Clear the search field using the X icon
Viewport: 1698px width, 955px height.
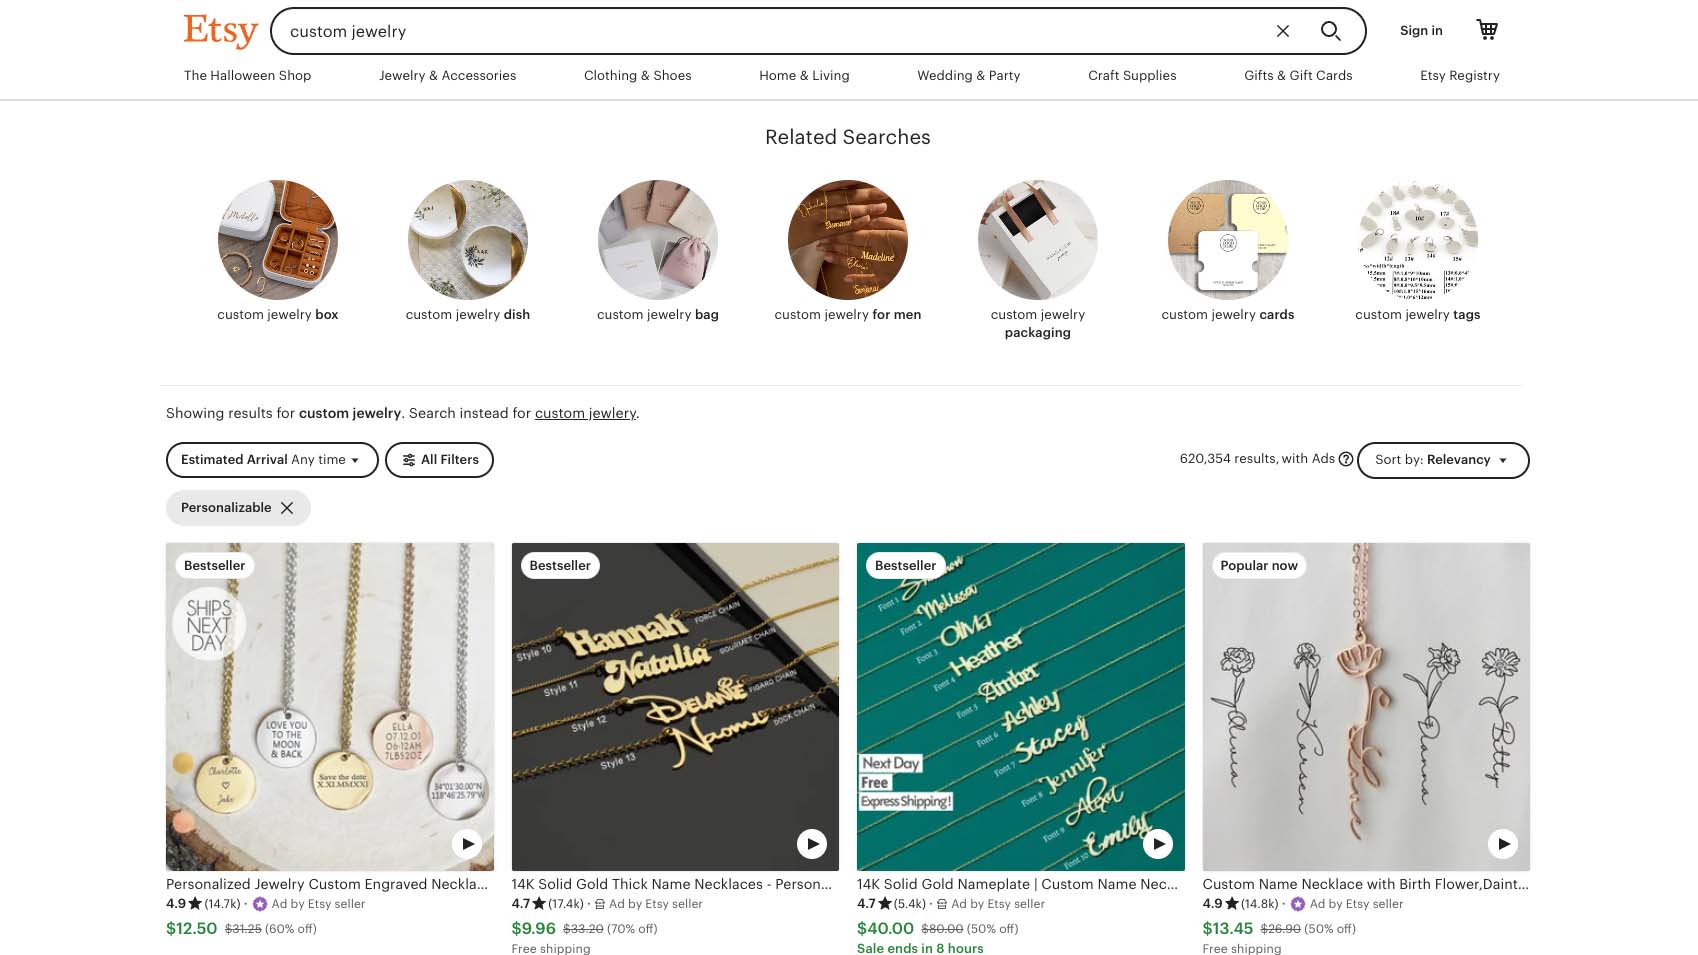click(1282, 31)
